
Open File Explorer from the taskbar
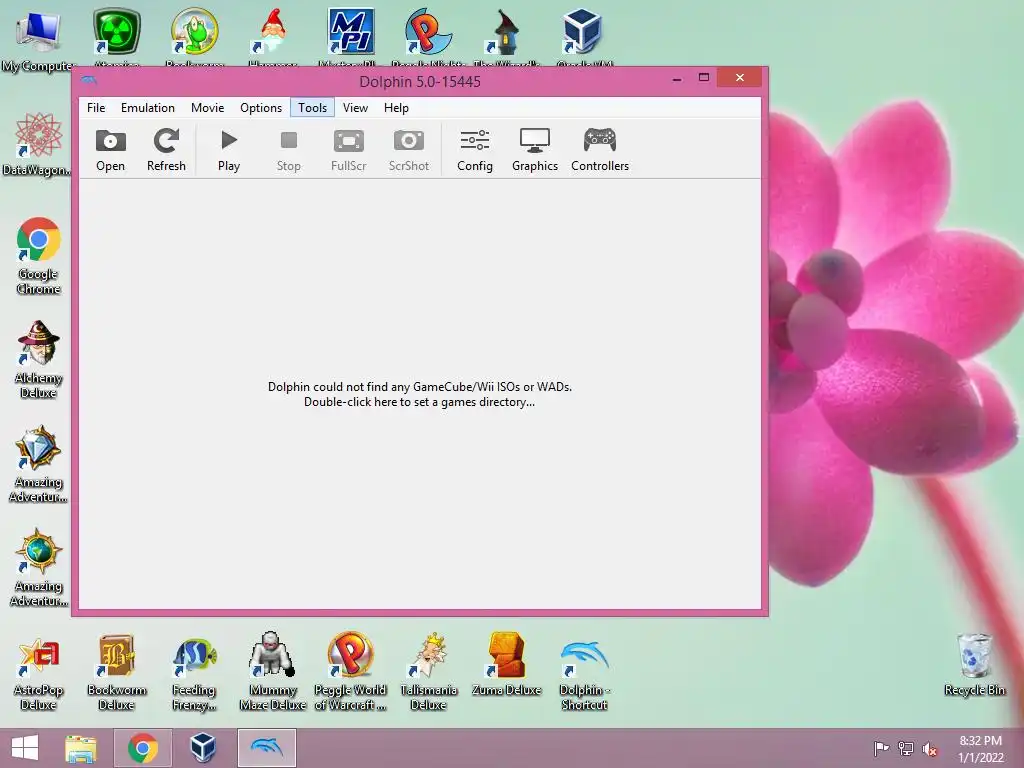coord(81,748)
